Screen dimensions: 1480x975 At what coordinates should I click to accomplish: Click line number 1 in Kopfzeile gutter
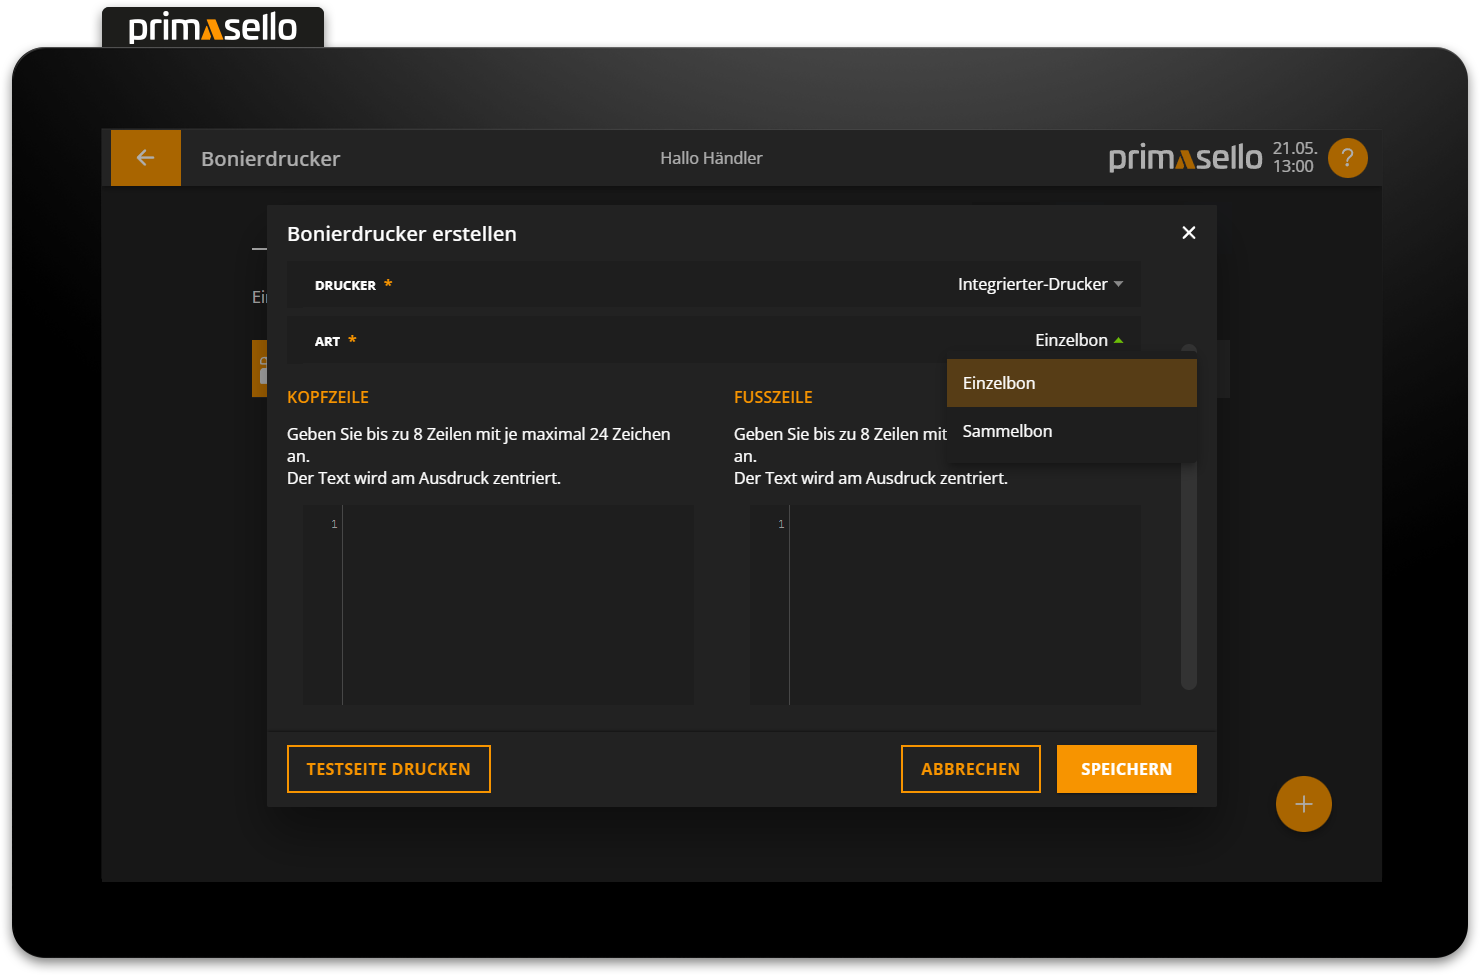(x=334, y=524)
